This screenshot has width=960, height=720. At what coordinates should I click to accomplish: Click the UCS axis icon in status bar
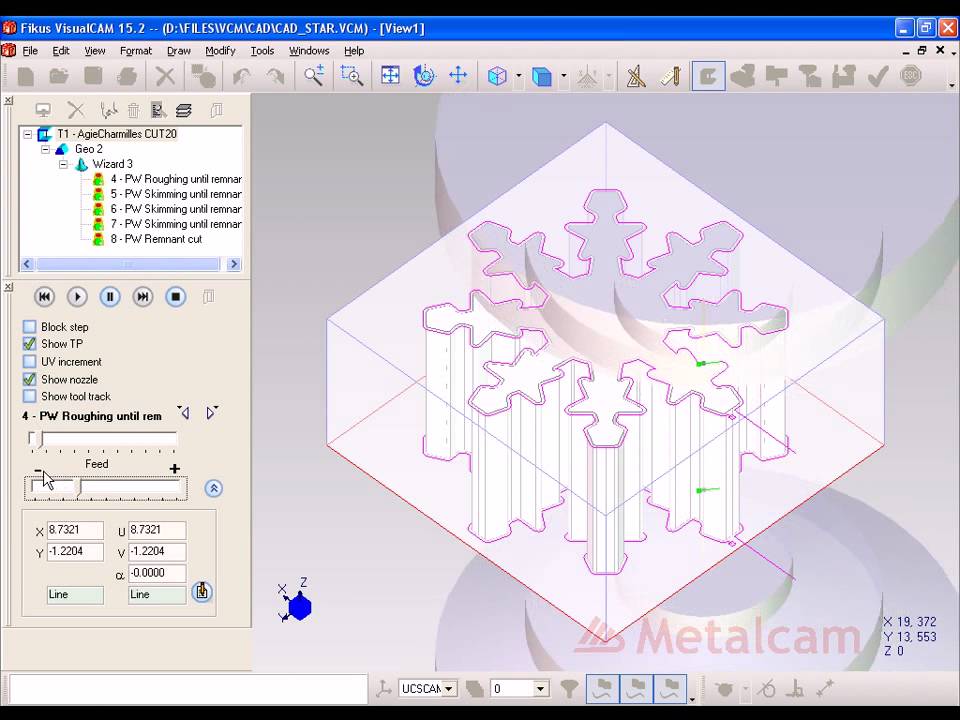[384, 689]
